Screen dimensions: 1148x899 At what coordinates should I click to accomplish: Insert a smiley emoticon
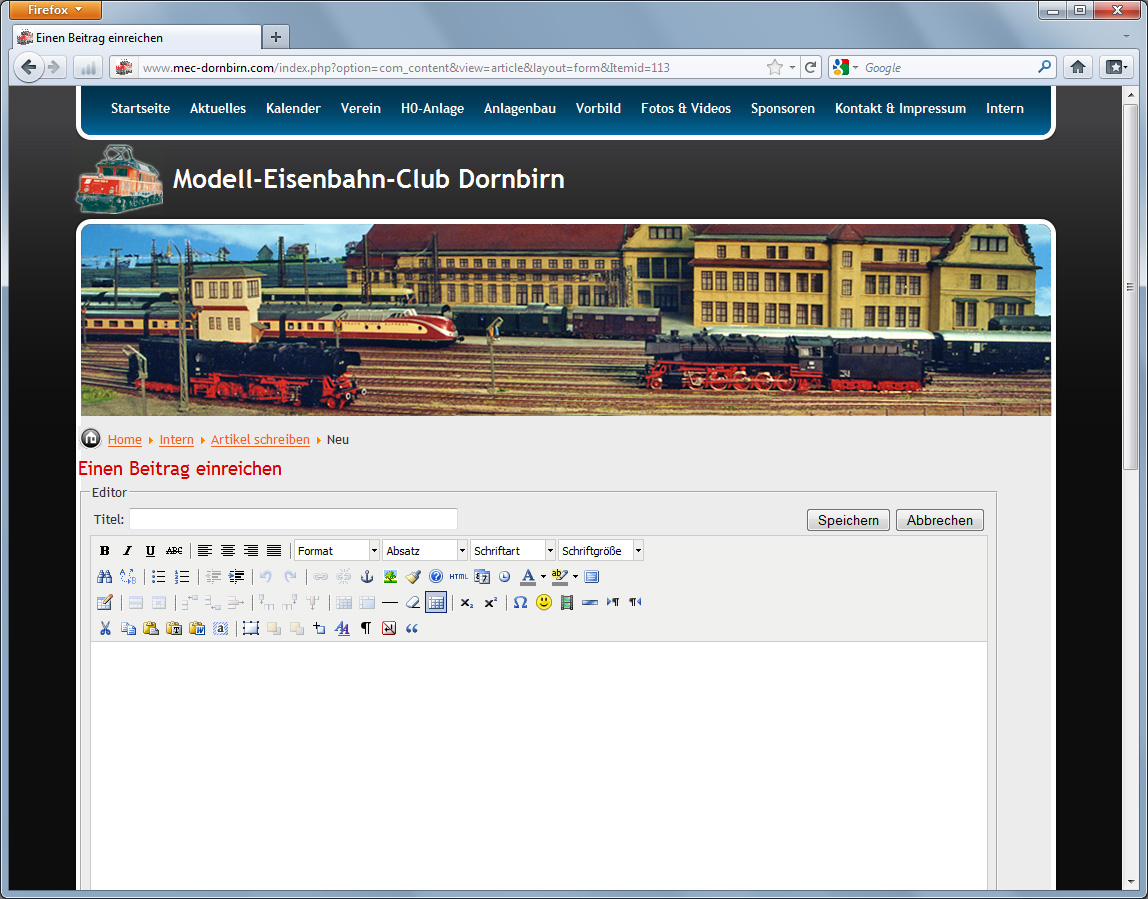[x=543, y=603]
